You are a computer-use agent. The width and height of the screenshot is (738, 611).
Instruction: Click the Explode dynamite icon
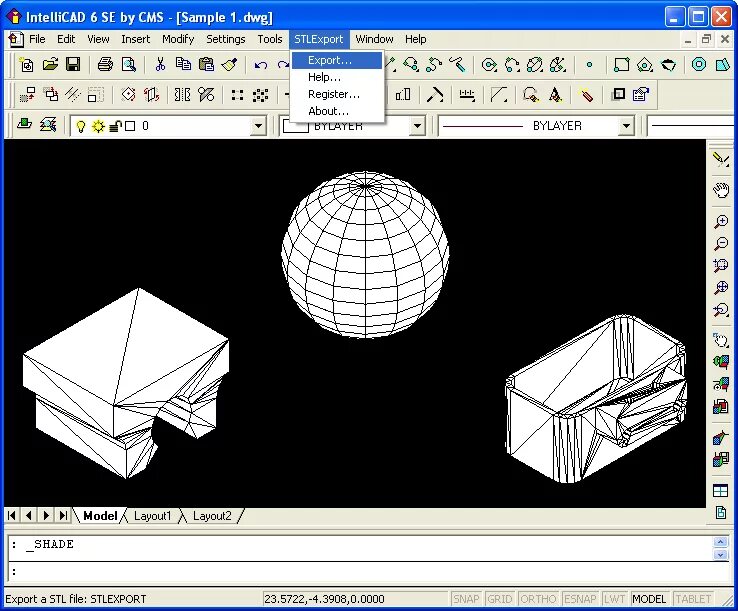[x=586, y=95]
